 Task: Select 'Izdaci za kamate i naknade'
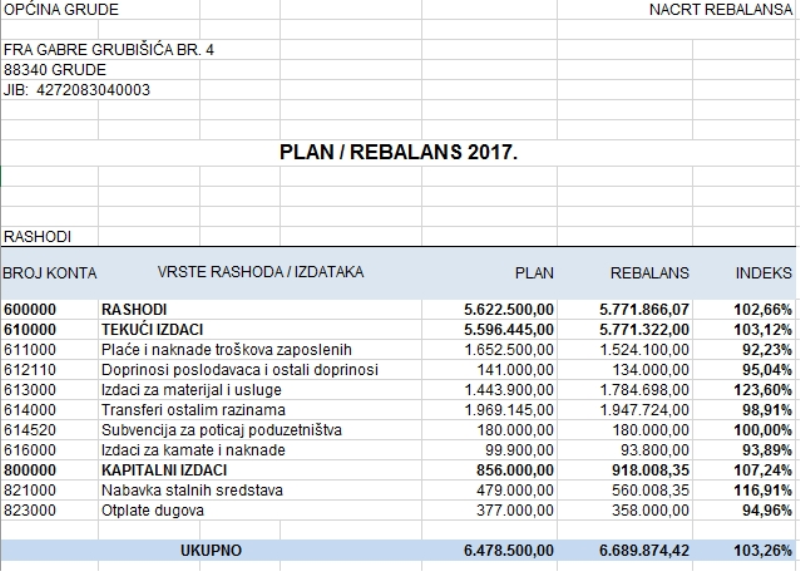pyautogui.click(x=193, y=450)
